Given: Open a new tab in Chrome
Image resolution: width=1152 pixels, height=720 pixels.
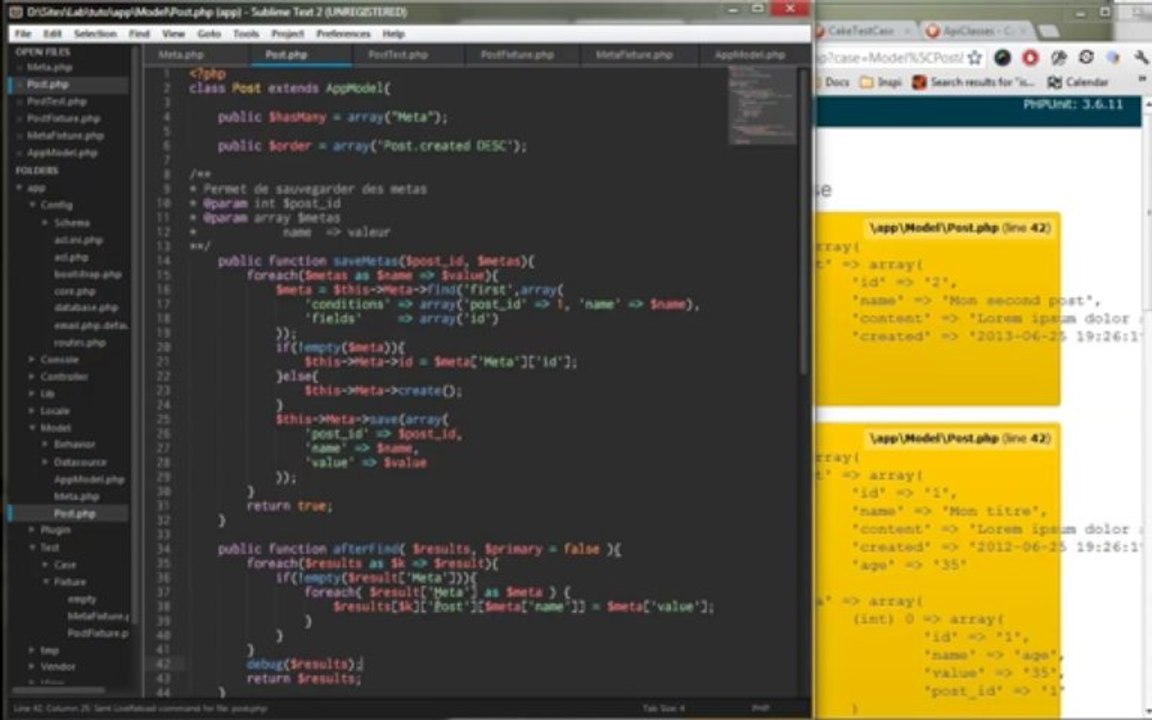Looking at the screenshot, I should pos(1048,31).
